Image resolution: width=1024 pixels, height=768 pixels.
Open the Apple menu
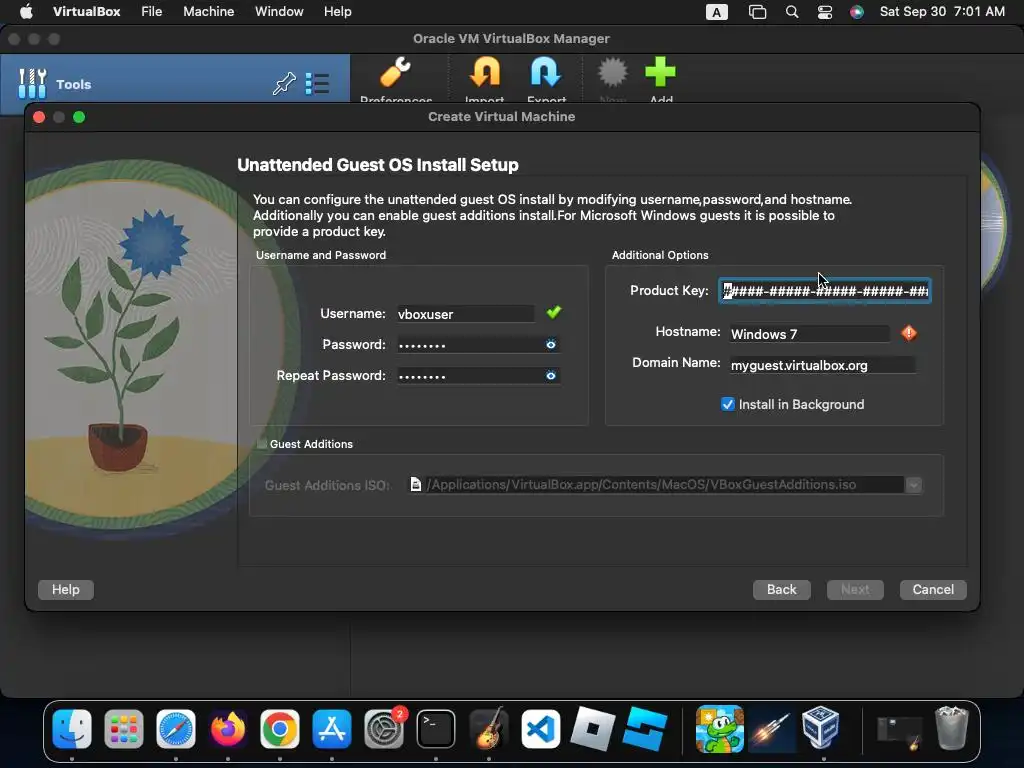(25, 11)
